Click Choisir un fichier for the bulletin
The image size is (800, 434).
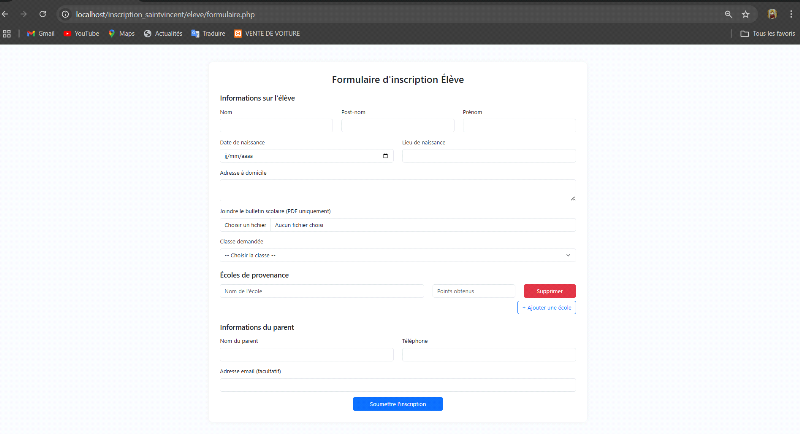(x=244, y=225)
